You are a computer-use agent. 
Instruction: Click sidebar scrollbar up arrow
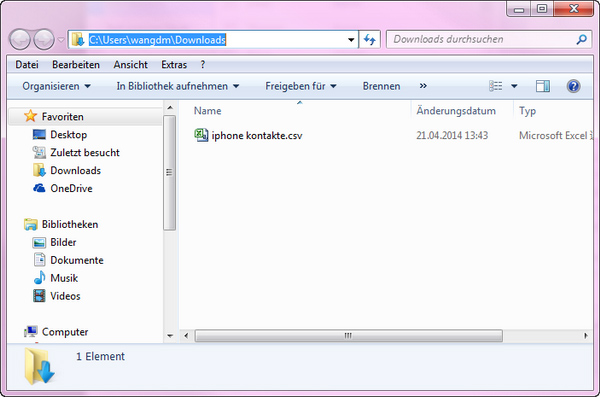tap(170, 108)
